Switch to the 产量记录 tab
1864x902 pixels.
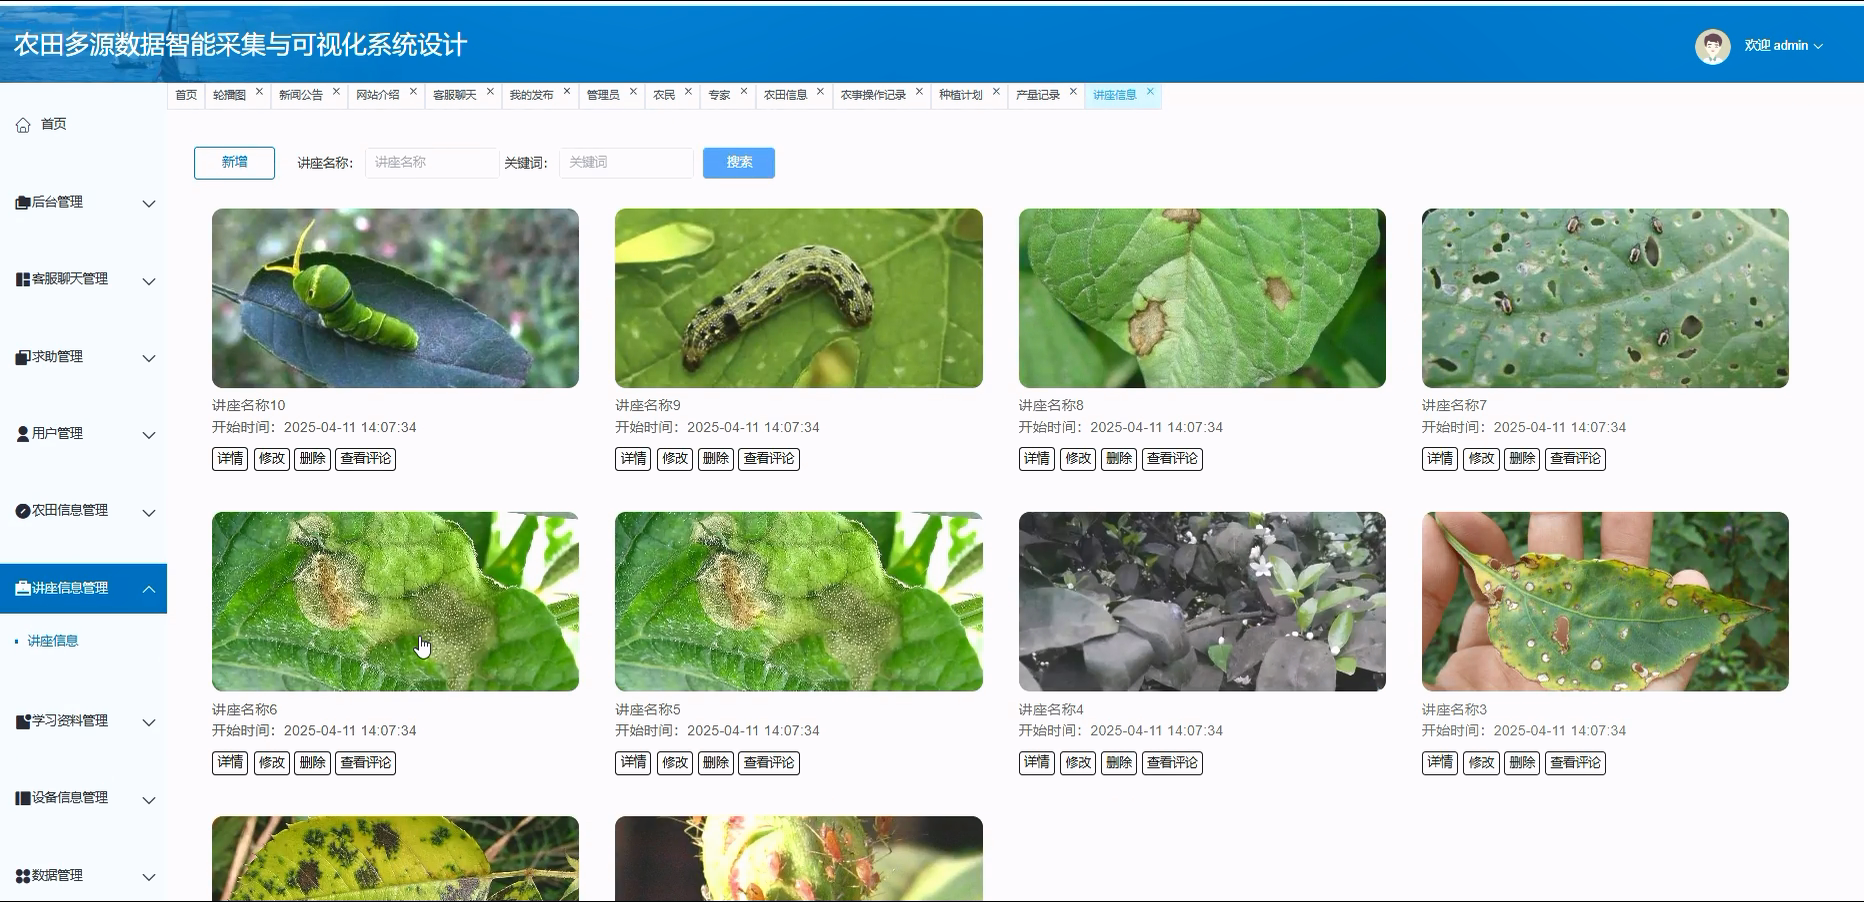point(1038,95)
